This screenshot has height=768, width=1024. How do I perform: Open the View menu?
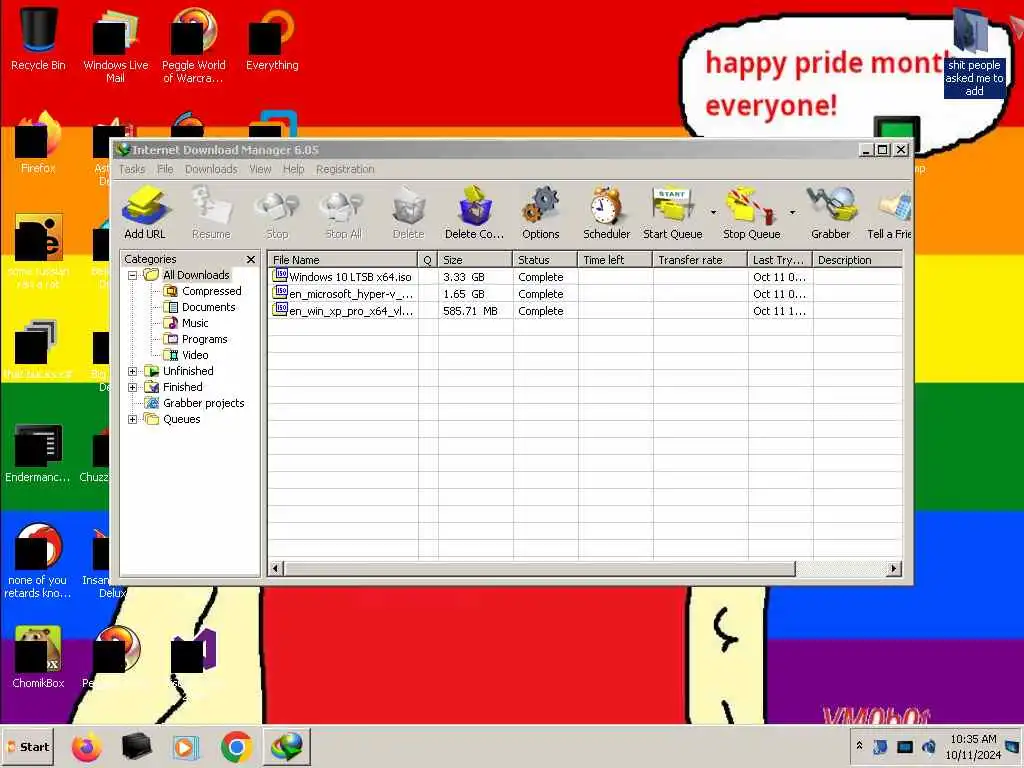click(260, 169)
